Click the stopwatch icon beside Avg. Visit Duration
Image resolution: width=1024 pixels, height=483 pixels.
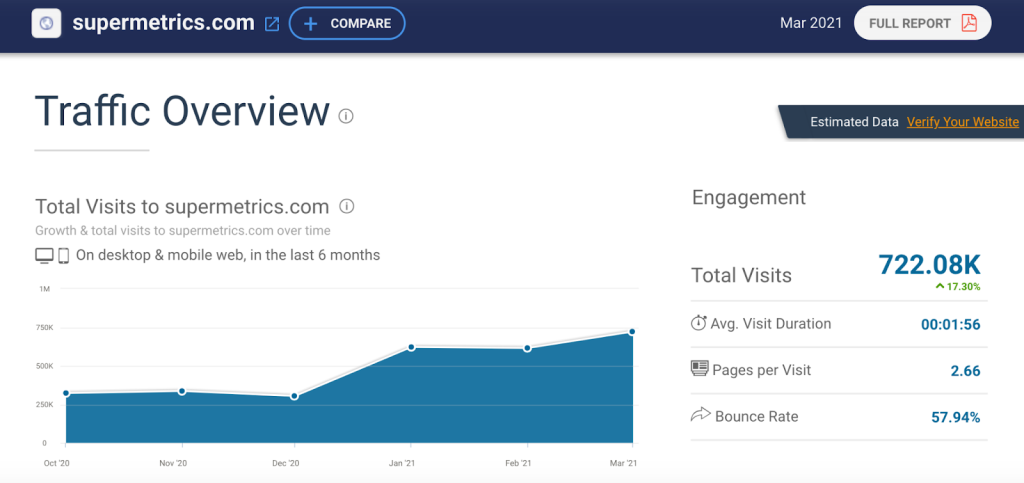pyautogui.click(x=699, y=322)
